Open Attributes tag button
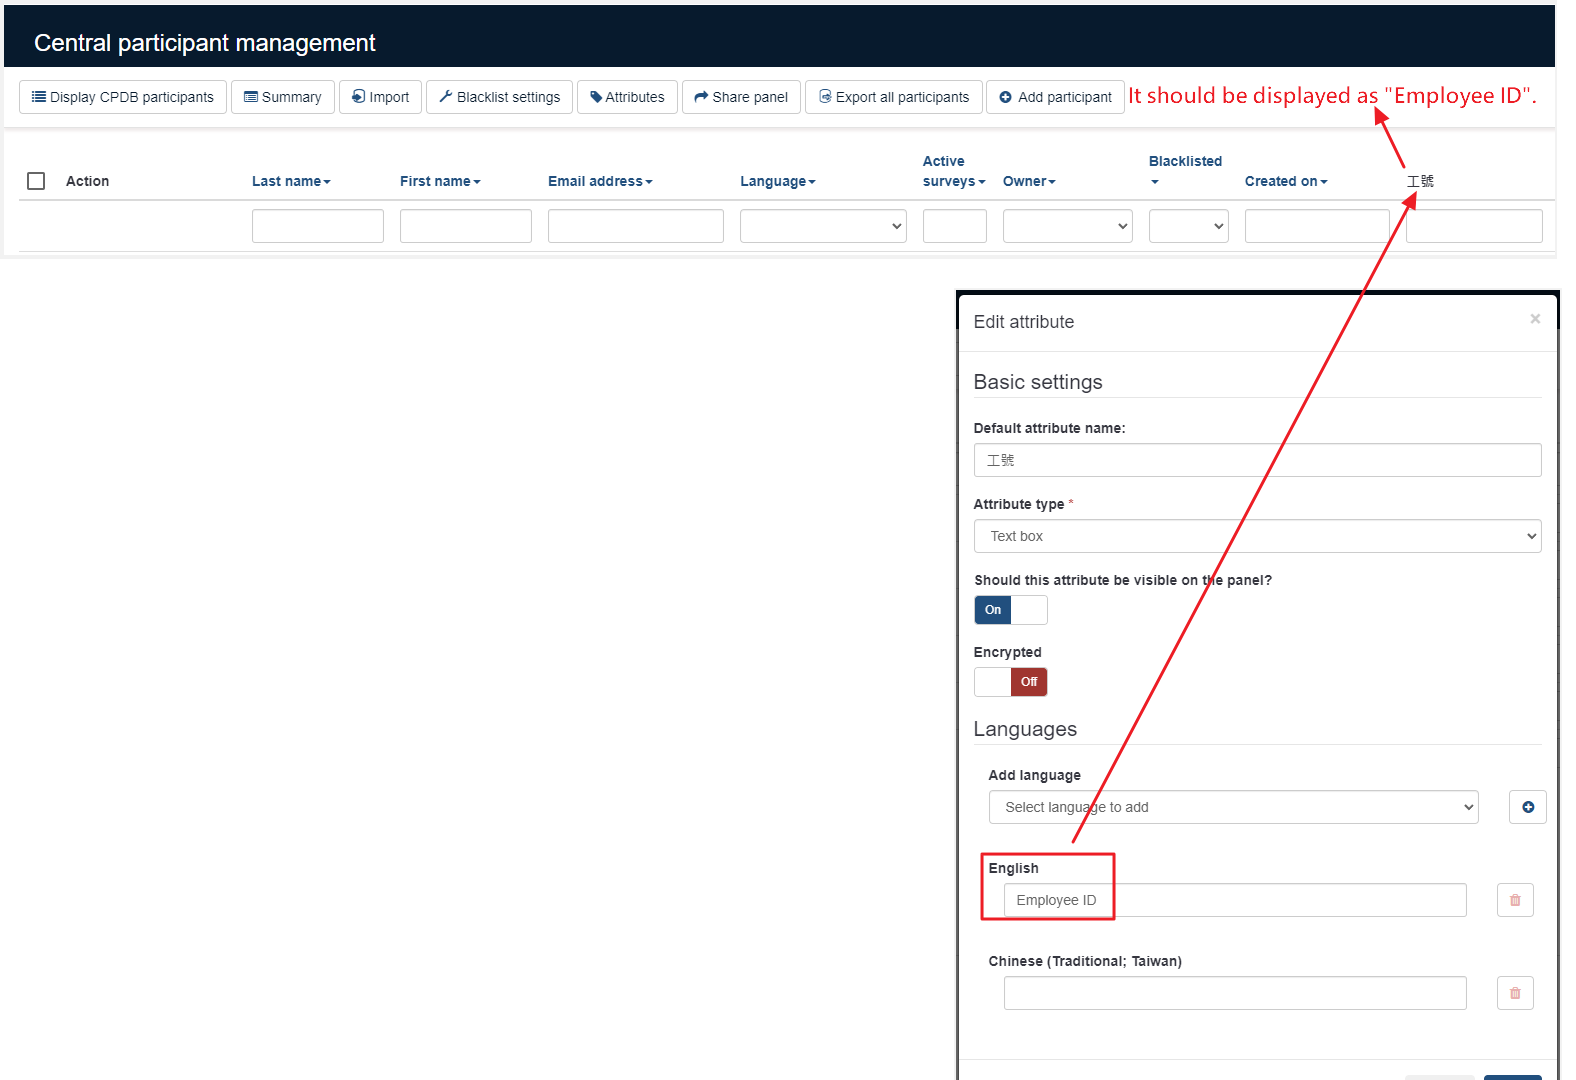The width and height of the screenshot is (1576, 1080). (626, 97)
